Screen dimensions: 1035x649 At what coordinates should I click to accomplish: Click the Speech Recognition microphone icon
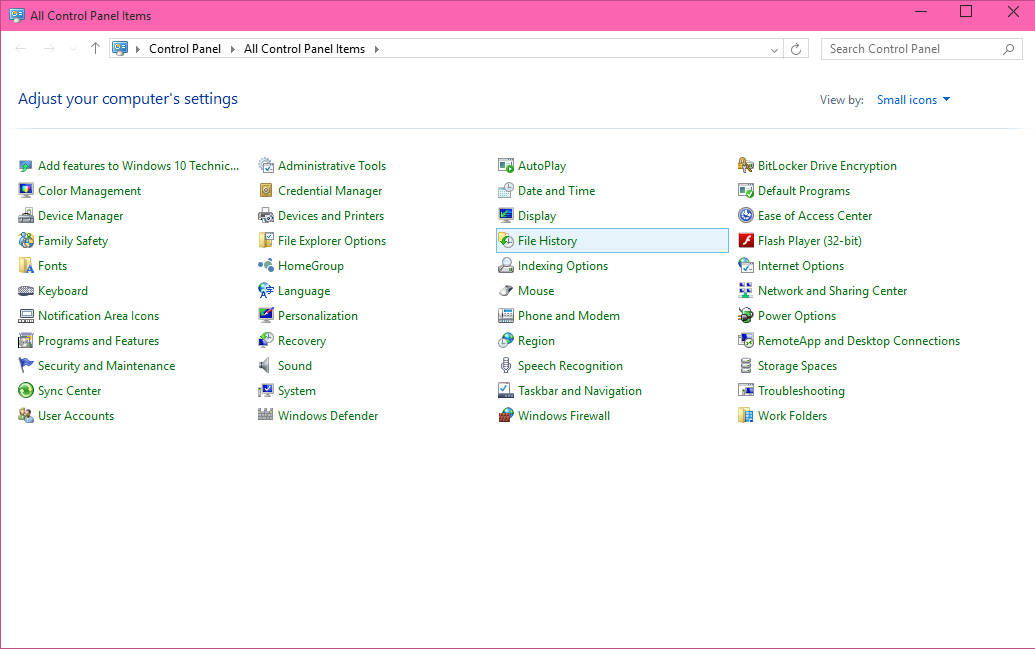(506, 366)
